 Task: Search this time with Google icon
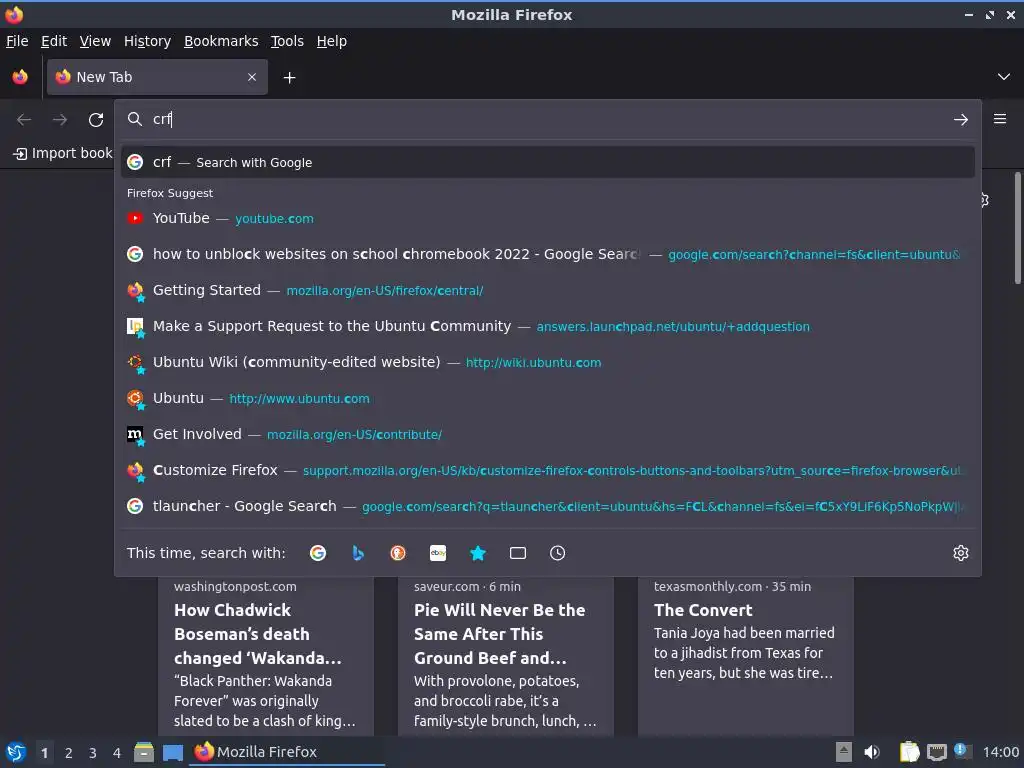318,553
